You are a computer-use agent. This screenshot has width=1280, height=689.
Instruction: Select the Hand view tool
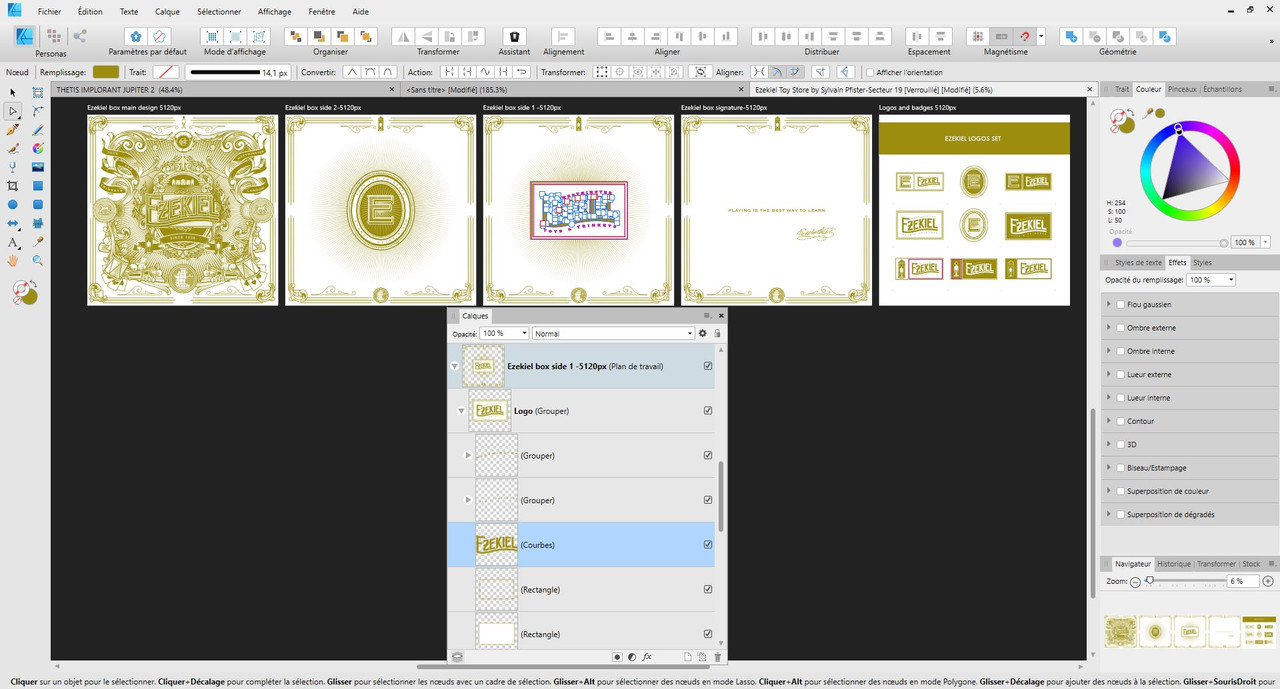click(13, 260)
